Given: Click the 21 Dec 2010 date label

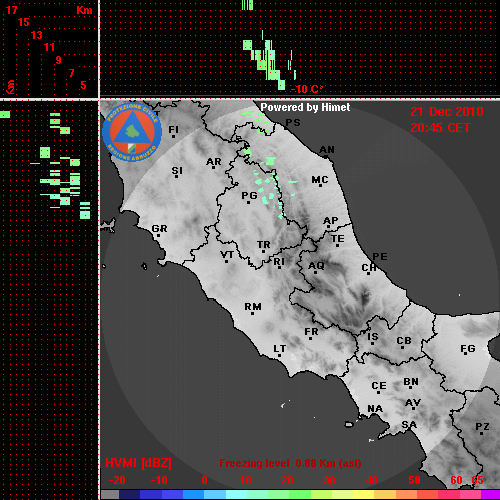Looking at the screenshot, I should click(447, 112).
